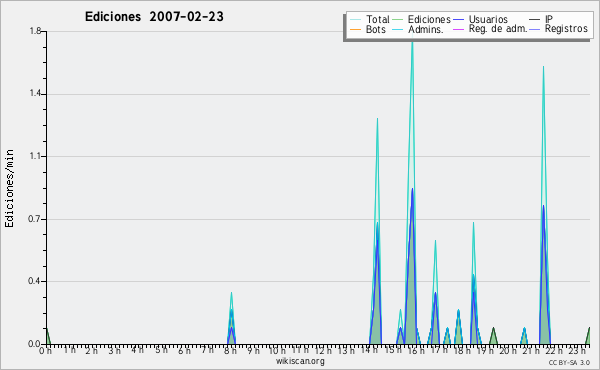Click the chart title Ediciones 2007-02-23
600x370 pixels.
154,17
